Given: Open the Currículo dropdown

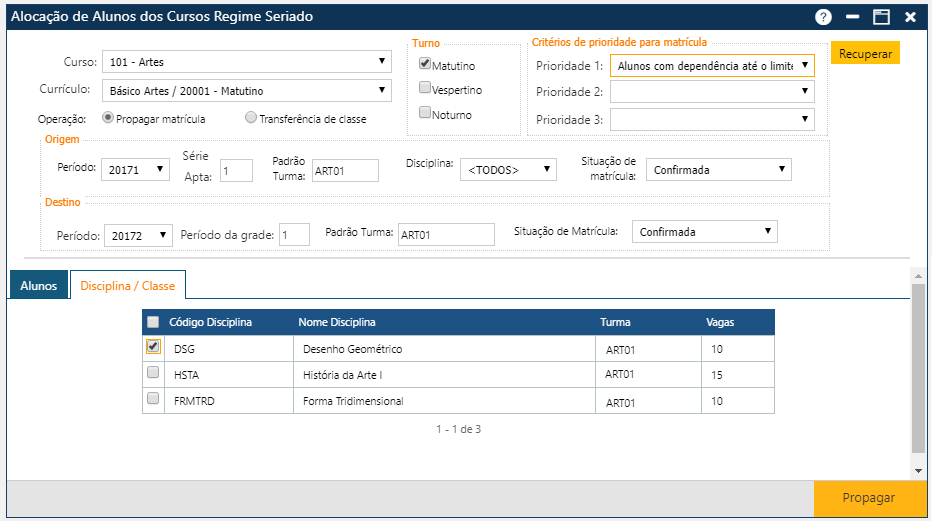Looking at the screenshot, I should (x=247, y=91).
